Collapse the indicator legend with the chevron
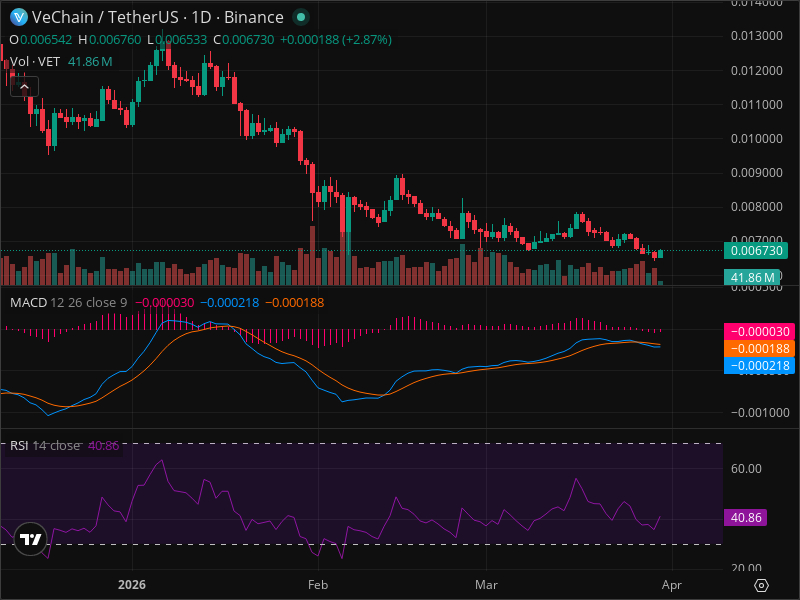This screenshot has width=800, height=600. (24, 87)
